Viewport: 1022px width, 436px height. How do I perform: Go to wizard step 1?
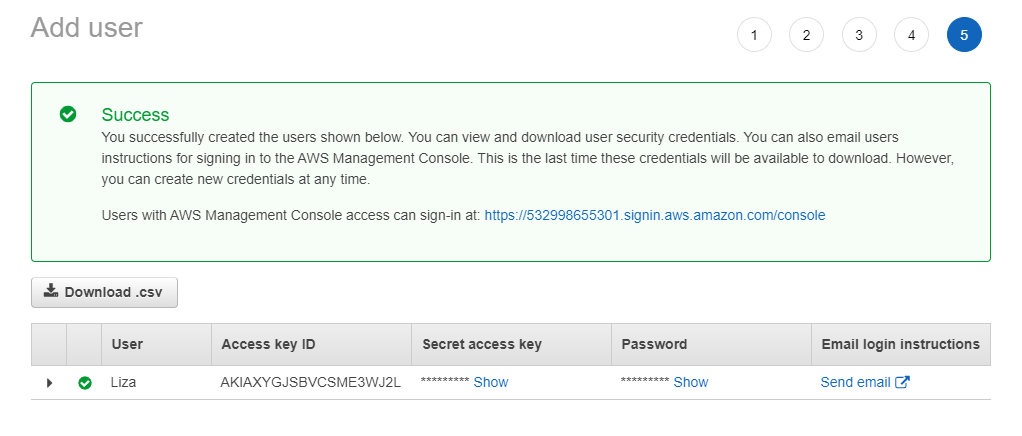click(x=754, y=35)
